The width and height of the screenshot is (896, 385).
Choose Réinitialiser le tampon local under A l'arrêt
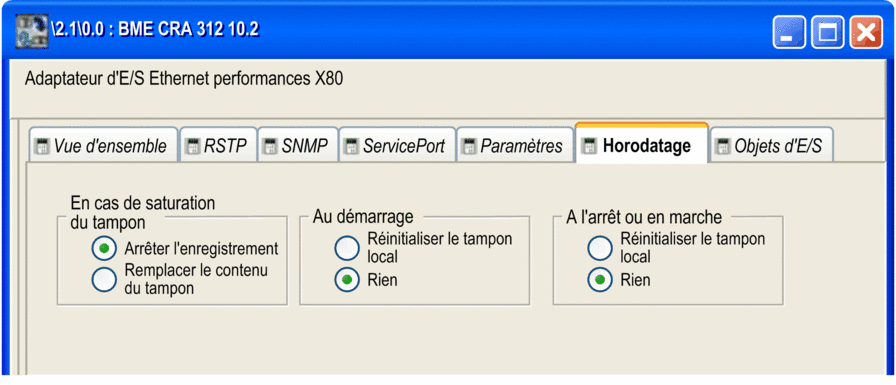click(x=600, y=248)
